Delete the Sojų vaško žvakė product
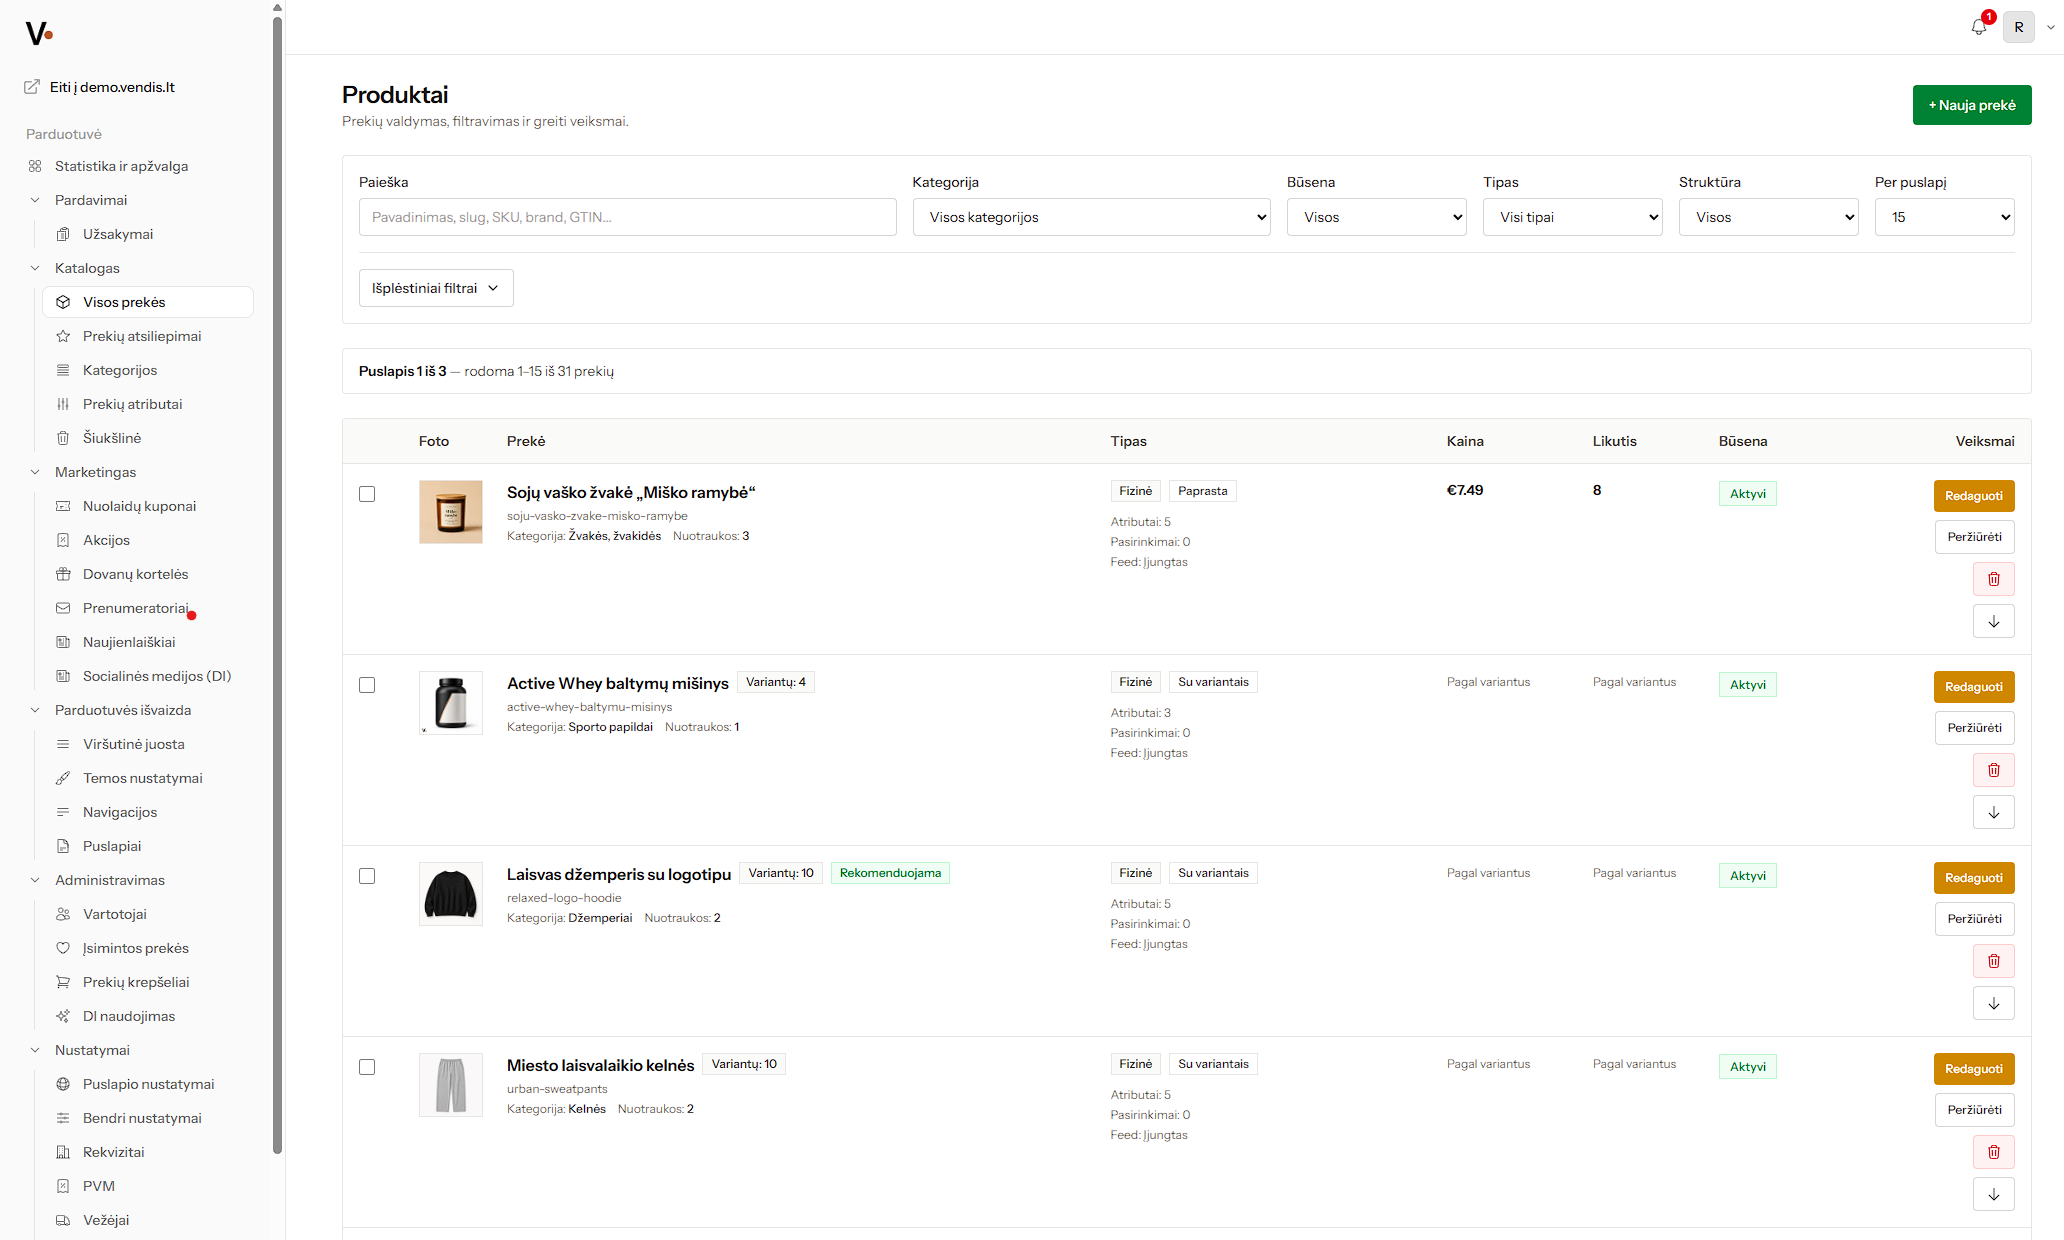The image size is (2064, 1240). 1993,579
